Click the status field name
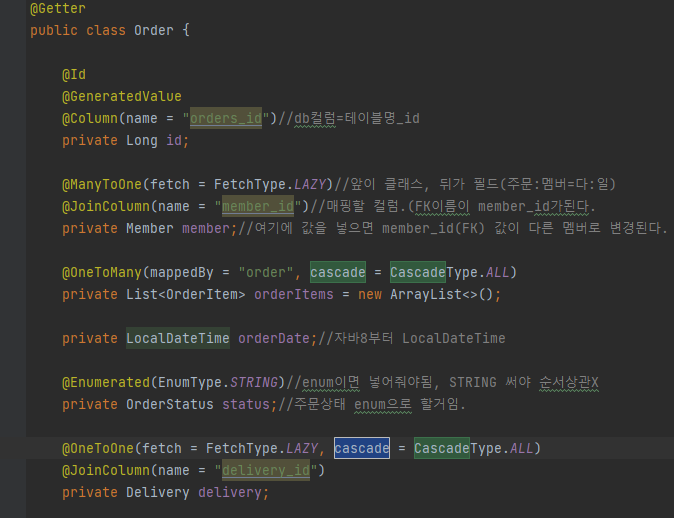 tap(245, 405)
